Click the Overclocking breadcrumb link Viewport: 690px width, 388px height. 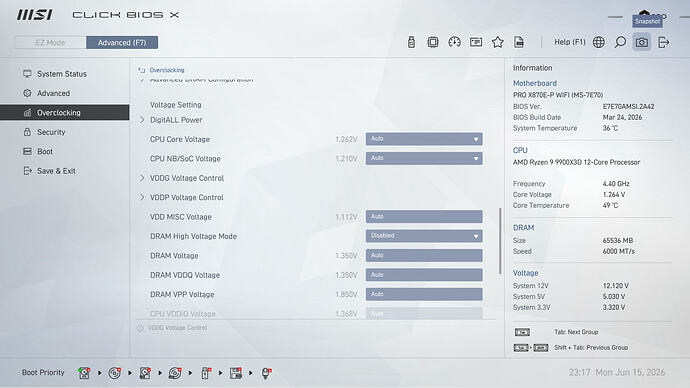(167, 70)
